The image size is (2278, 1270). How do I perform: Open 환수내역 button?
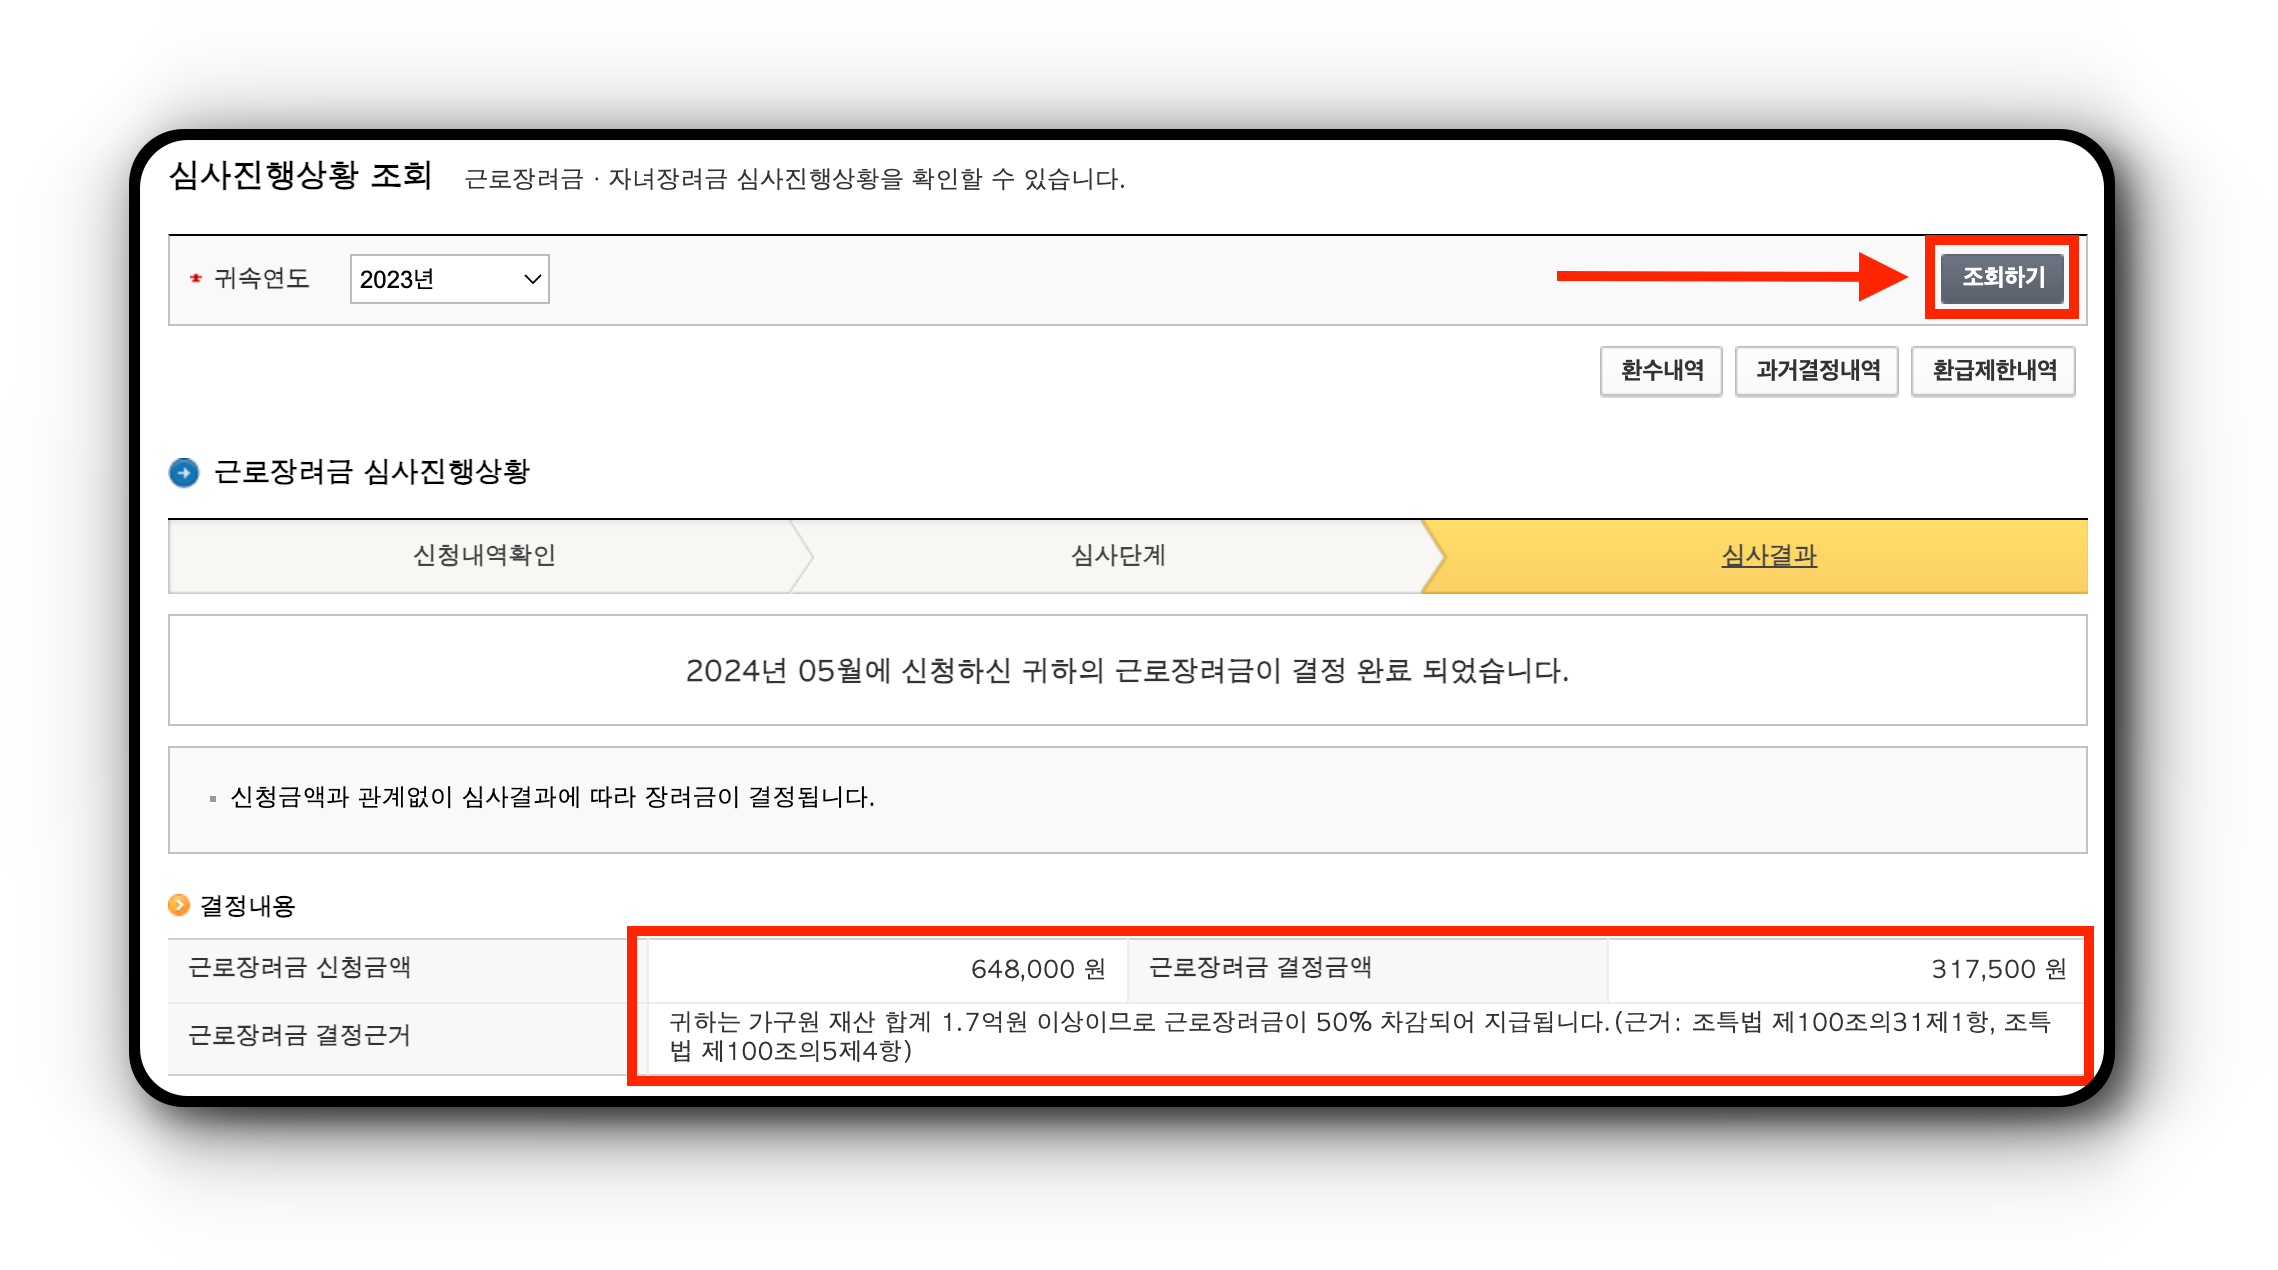tap(1661, 371)
